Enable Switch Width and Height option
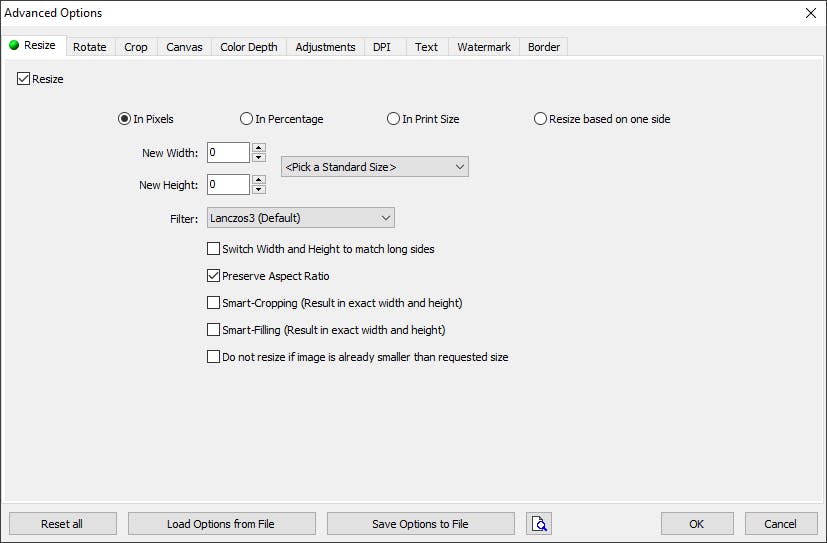 coord(213,249)
